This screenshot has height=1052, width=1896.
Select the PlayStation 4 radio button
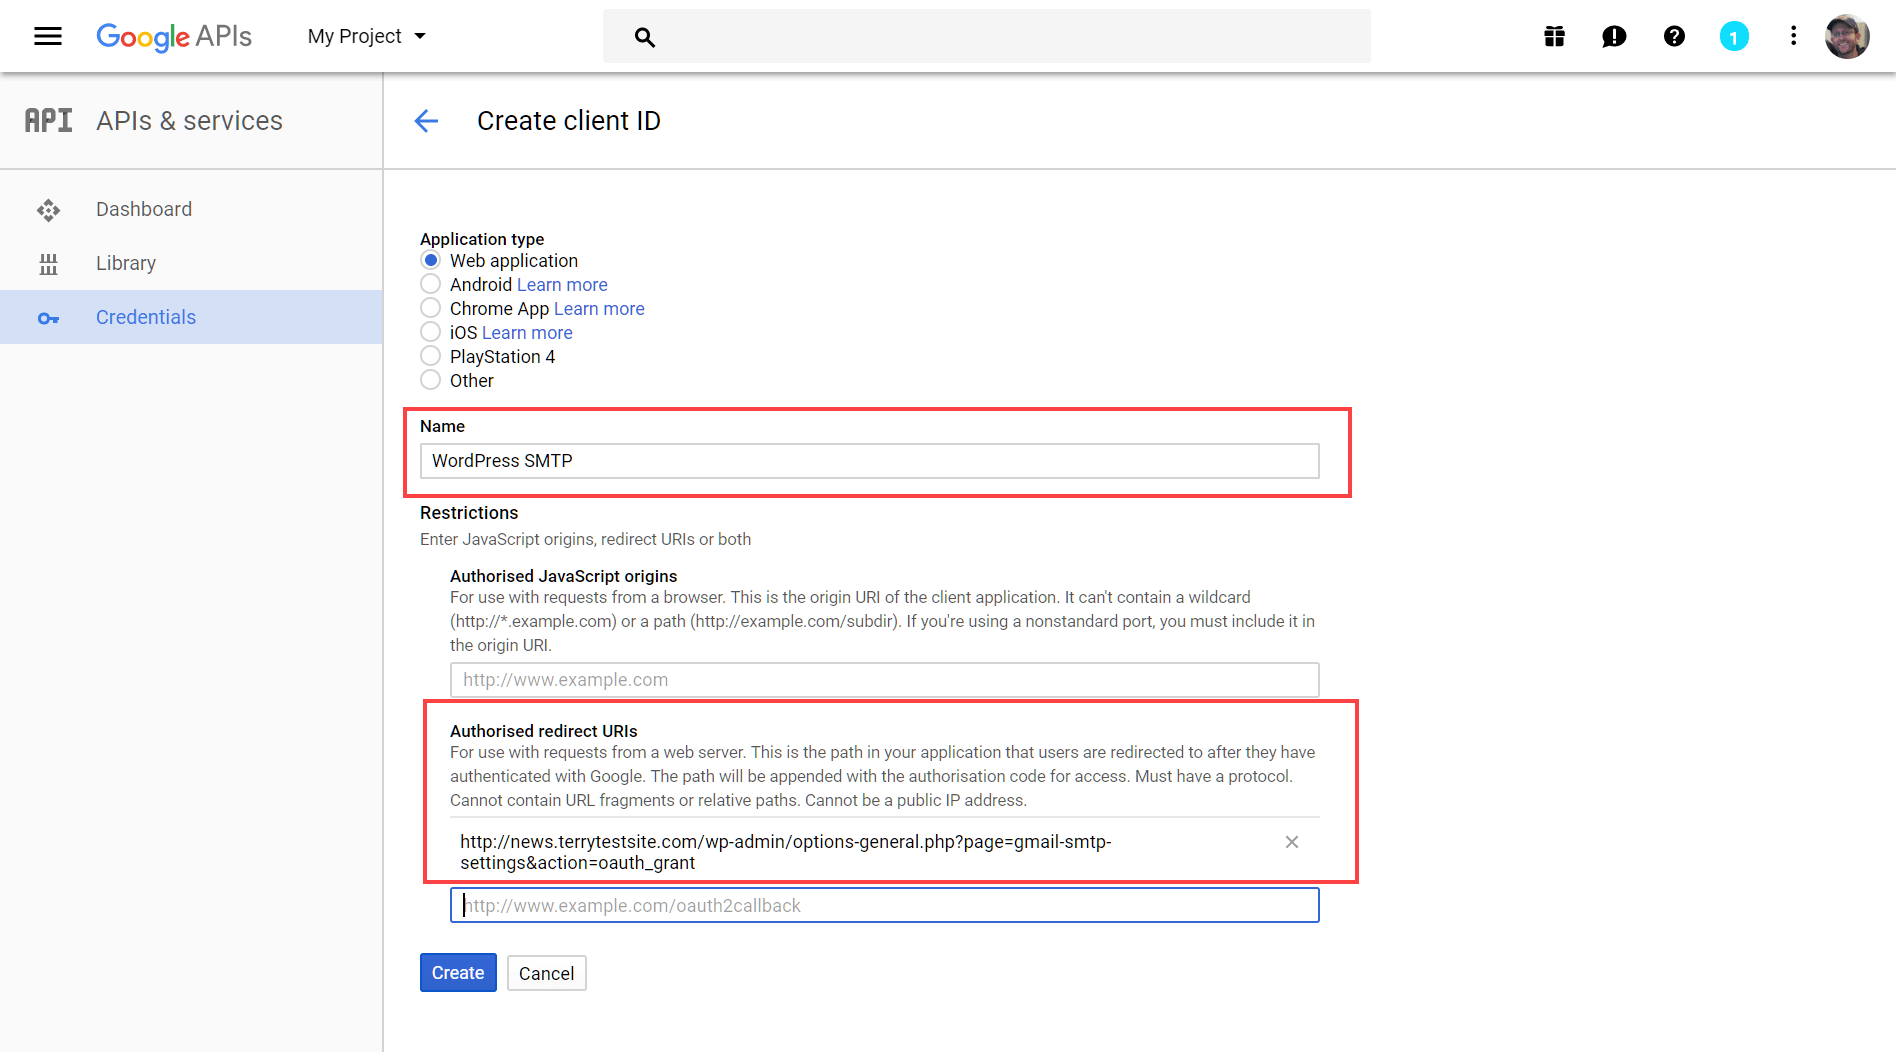(430, 356)
